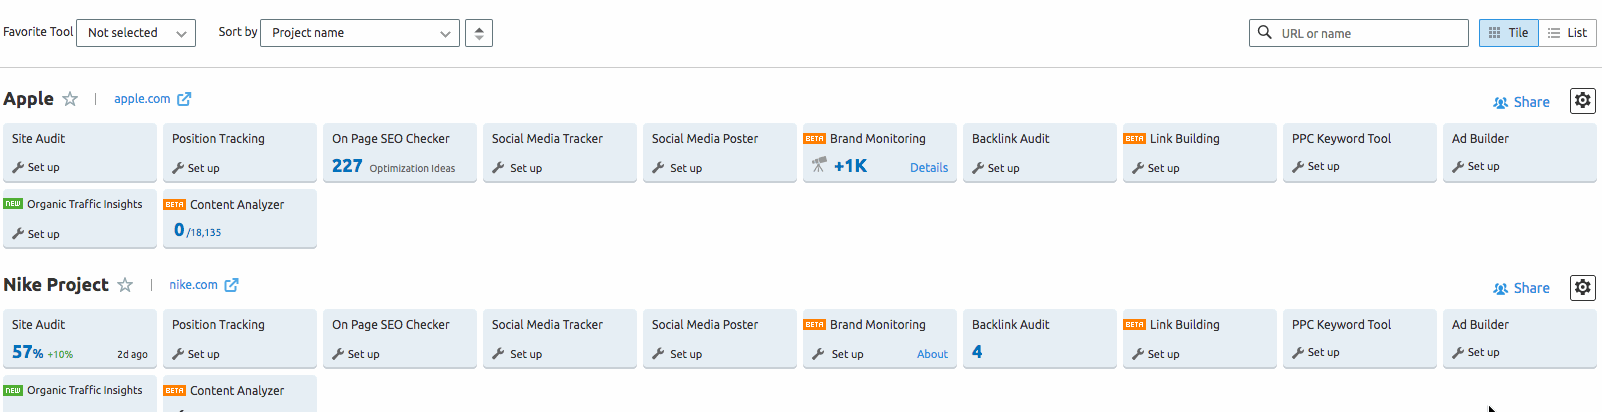The width and height of the screenshot is (1602, 412).
Task: Share the Apple project
Action: [1521, 102]
